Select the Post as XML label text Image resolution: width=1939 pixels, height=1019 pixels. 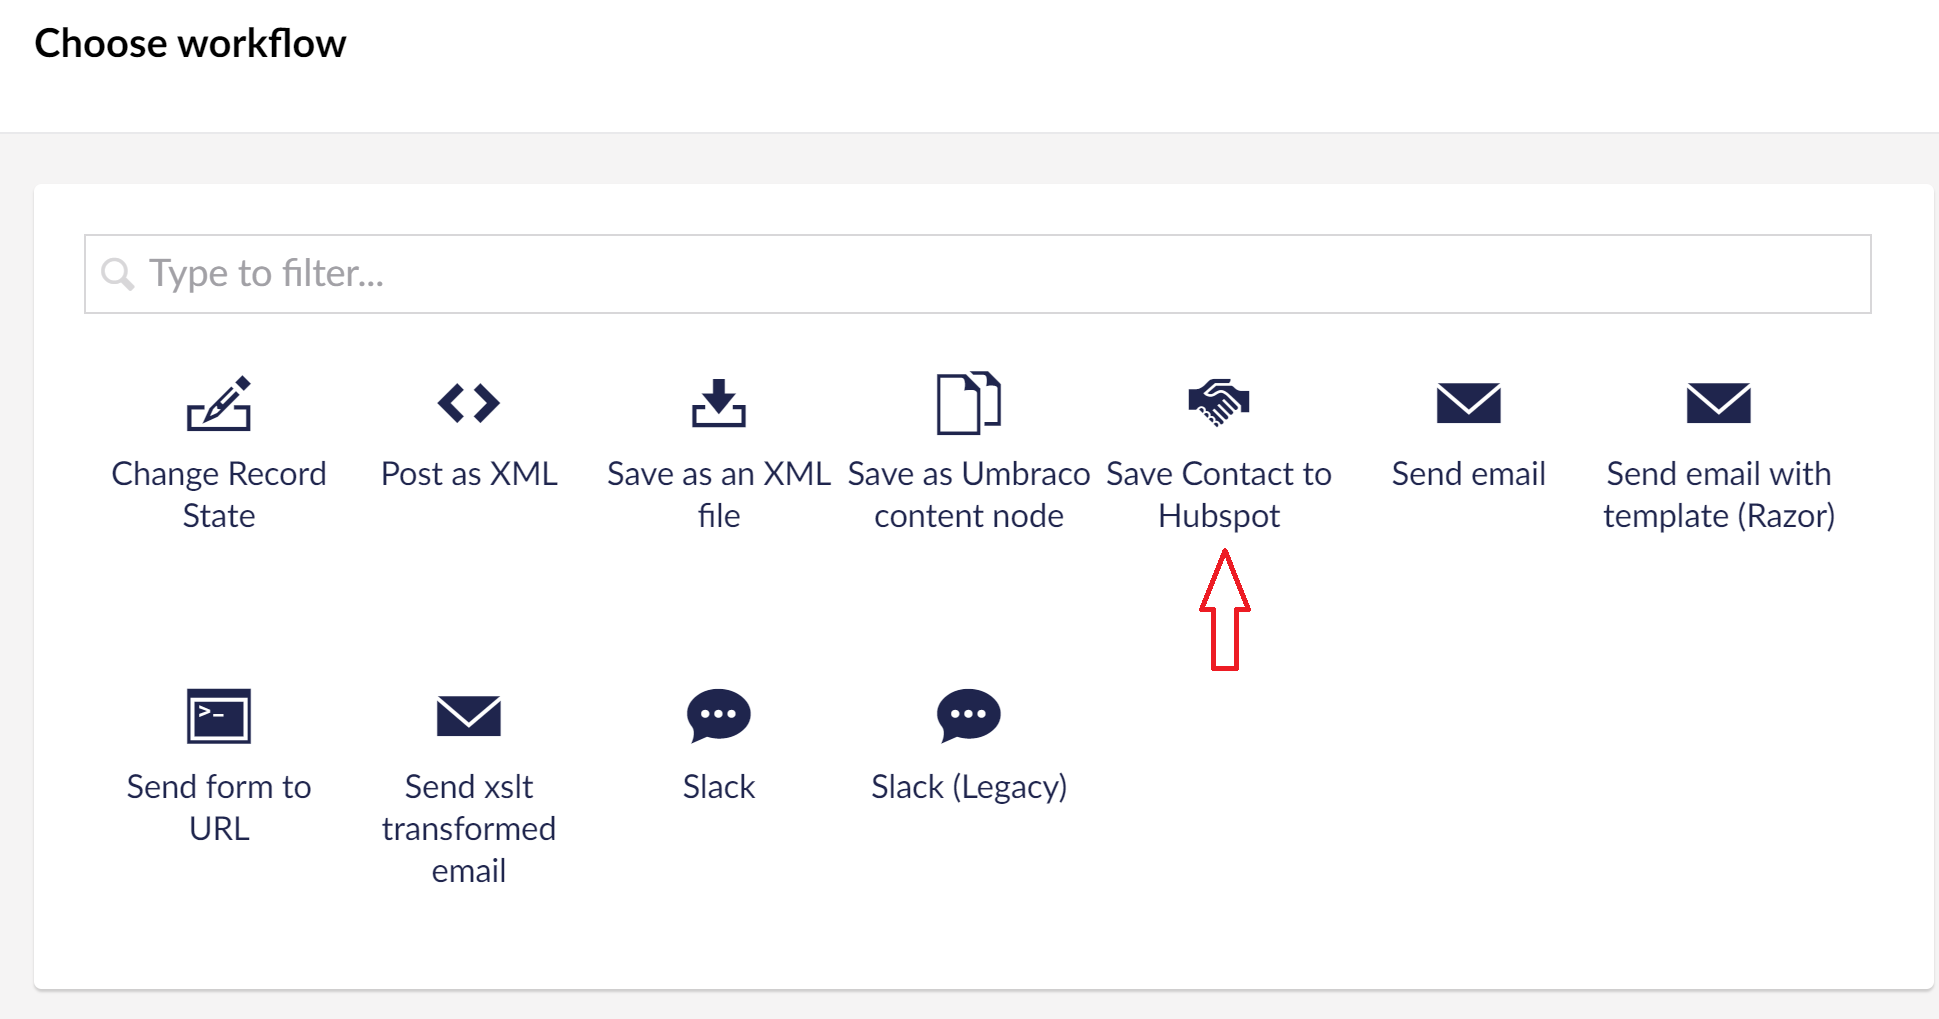469,473
